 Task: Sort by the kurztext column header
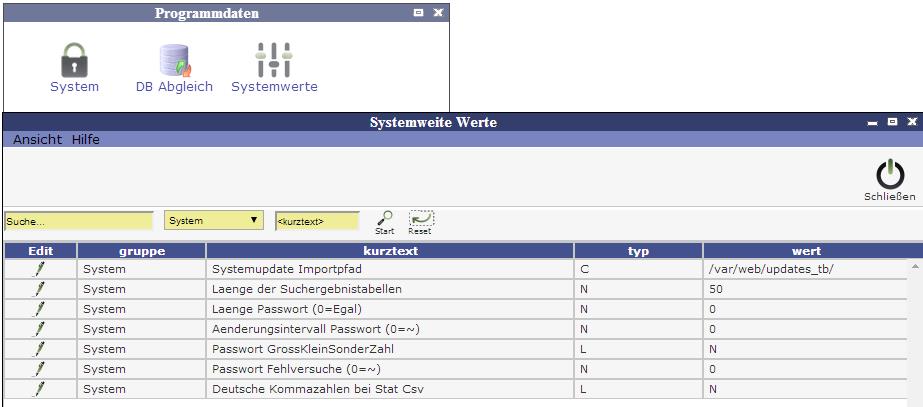390,251
